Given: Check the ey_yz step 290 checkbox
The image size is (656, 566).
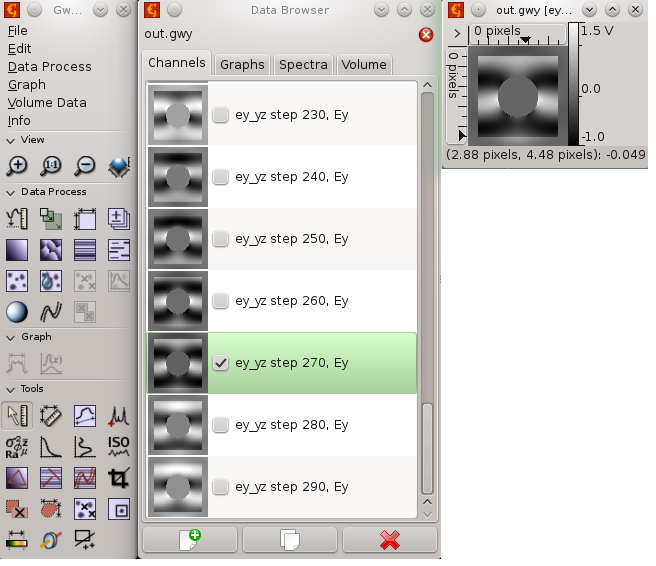Looking at the screenshot, I should [x=220, y=487].
